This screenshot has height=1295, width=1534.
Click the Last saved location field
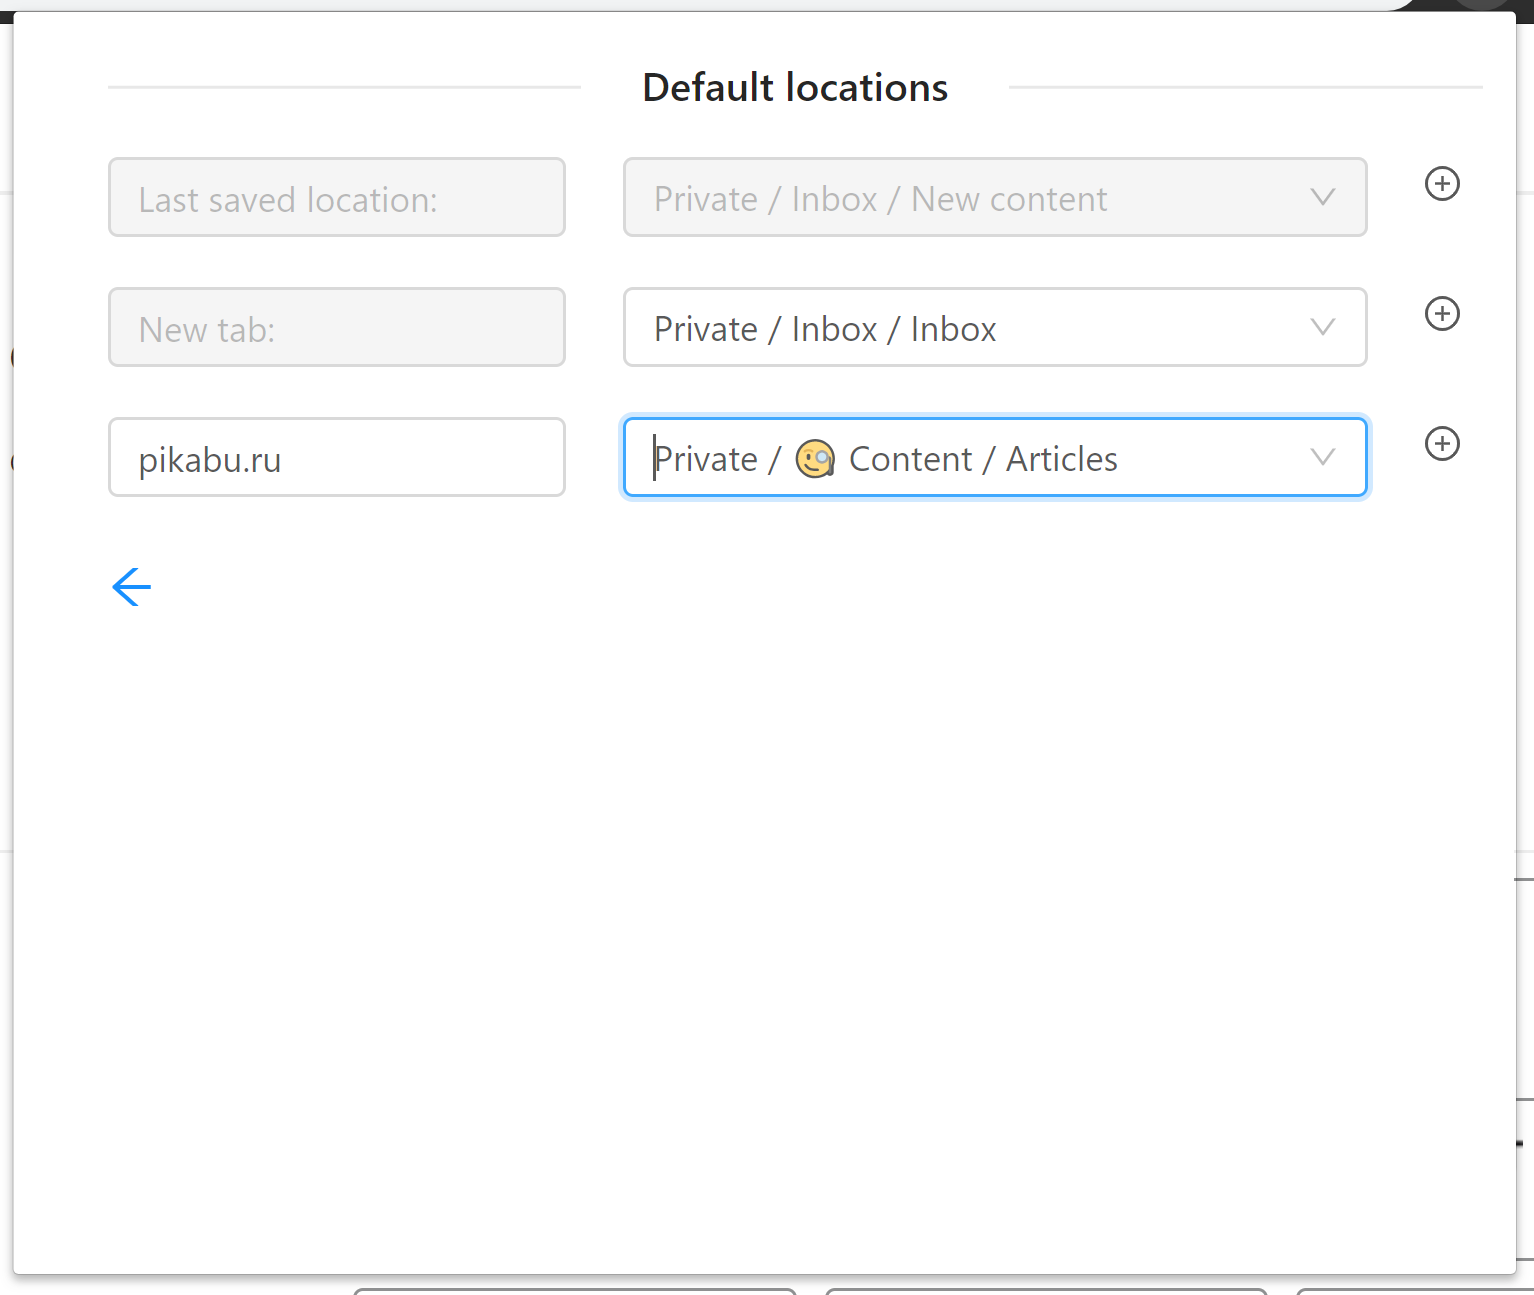pos(336,197)
